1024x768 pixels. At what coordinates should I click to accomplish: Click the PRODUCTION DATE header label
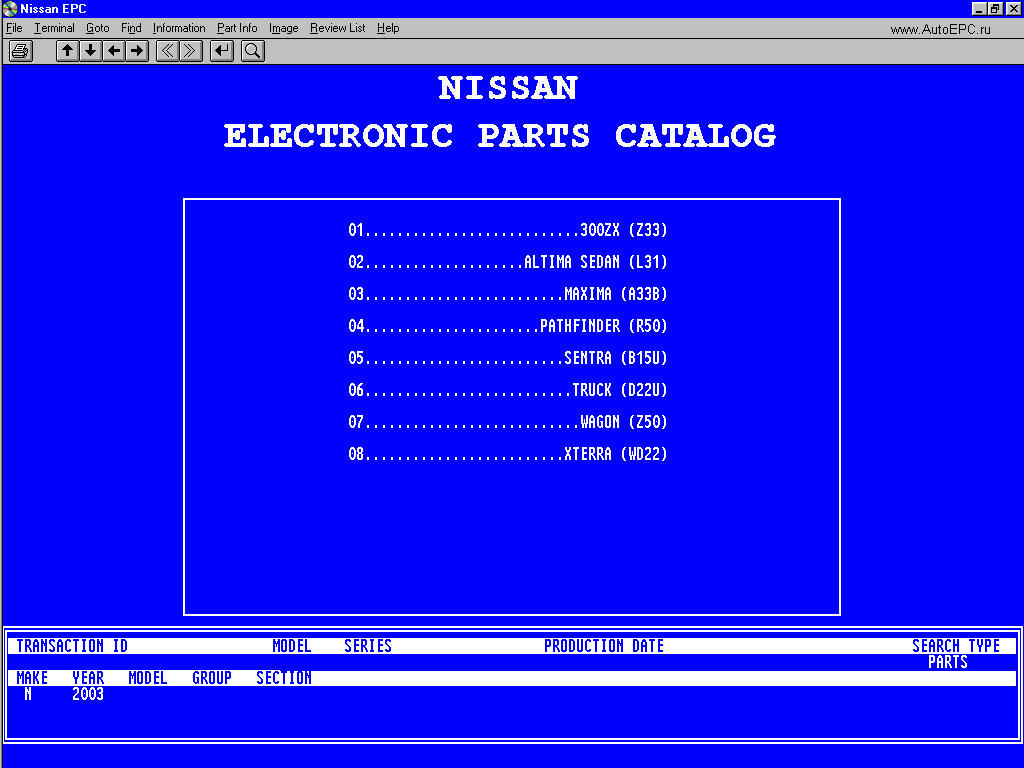603,646
